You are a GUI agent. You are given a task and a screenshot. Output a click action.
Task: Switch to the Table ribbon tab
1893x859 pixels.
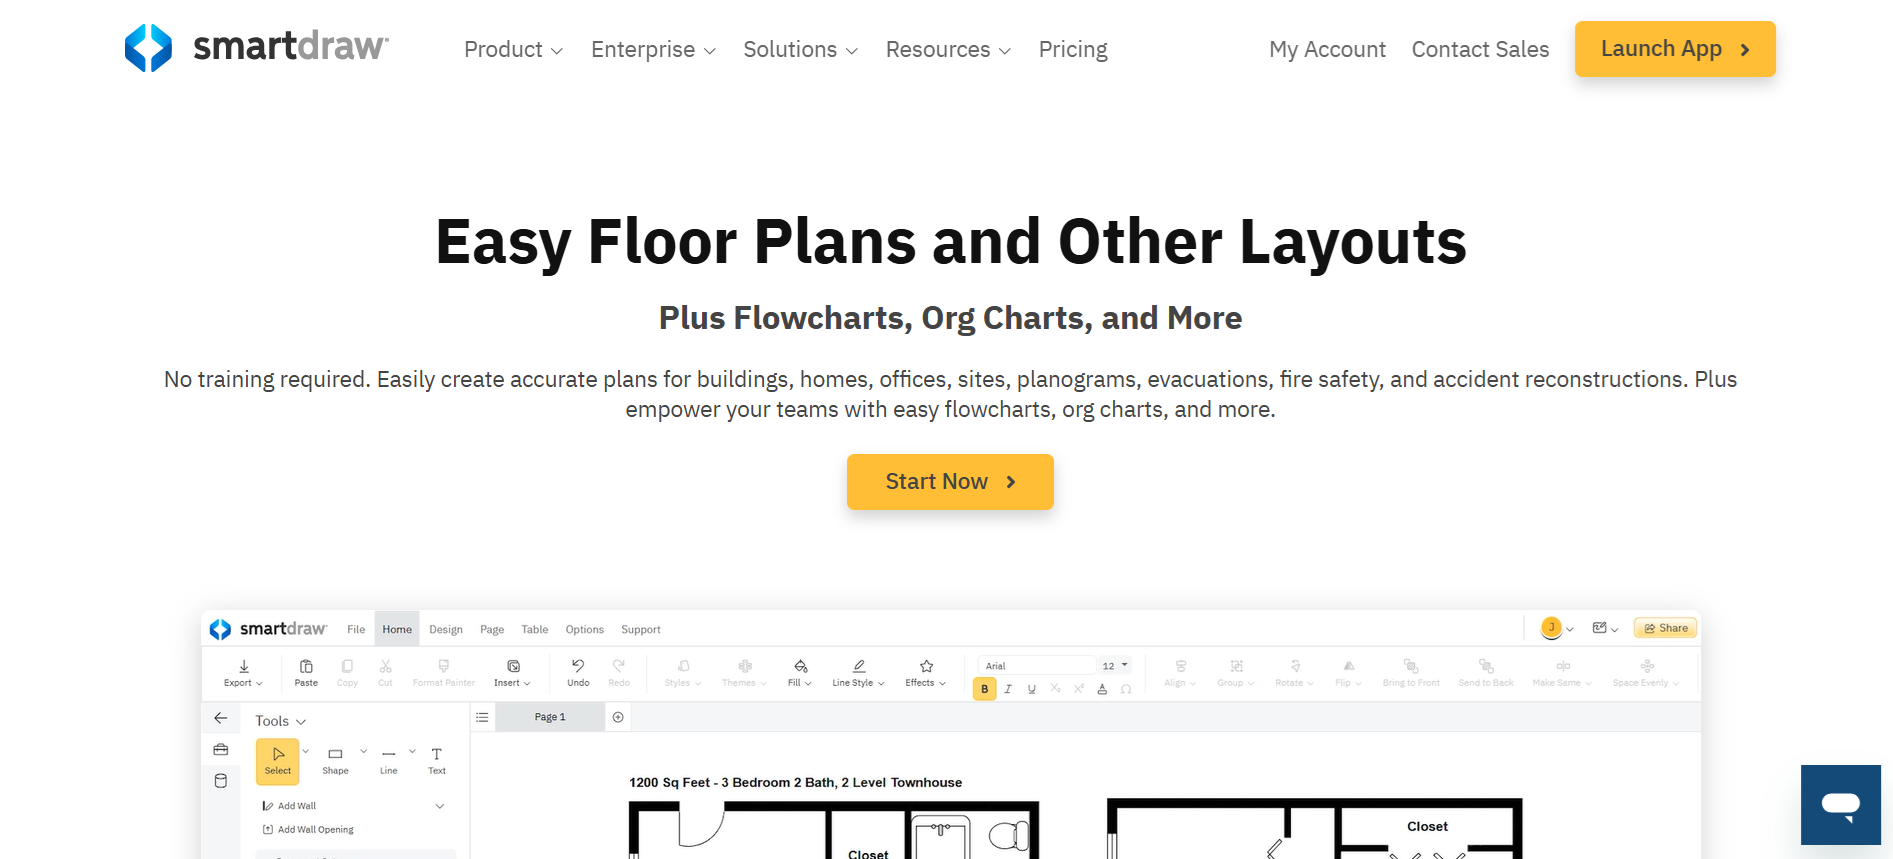pos(535,629)
